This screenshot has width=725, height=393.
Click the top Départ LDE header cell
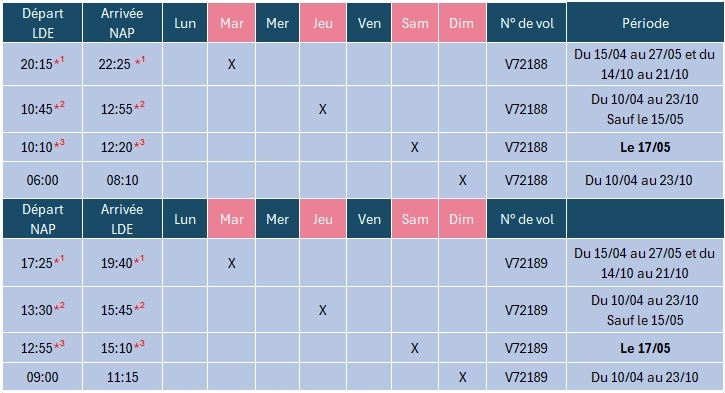(43, 23)
